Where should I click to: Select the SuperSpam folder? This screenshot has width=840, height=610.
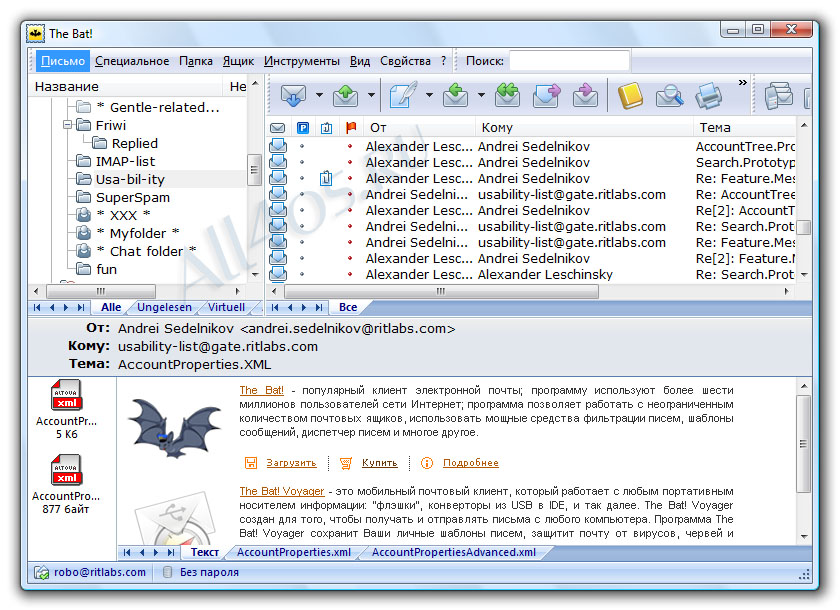[x=132, y=197]
